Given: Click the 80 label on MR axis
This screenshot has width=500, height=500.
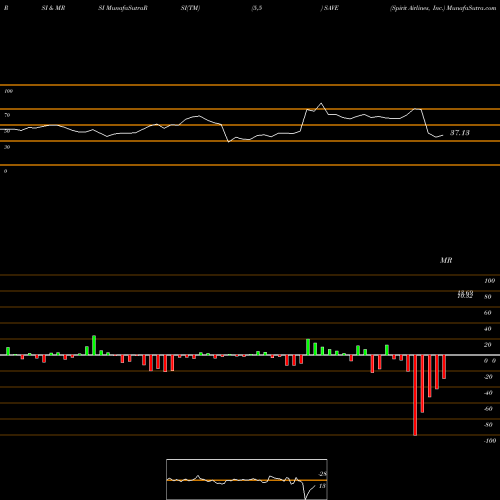Looking at the screenshot, I should pos(488,297).
